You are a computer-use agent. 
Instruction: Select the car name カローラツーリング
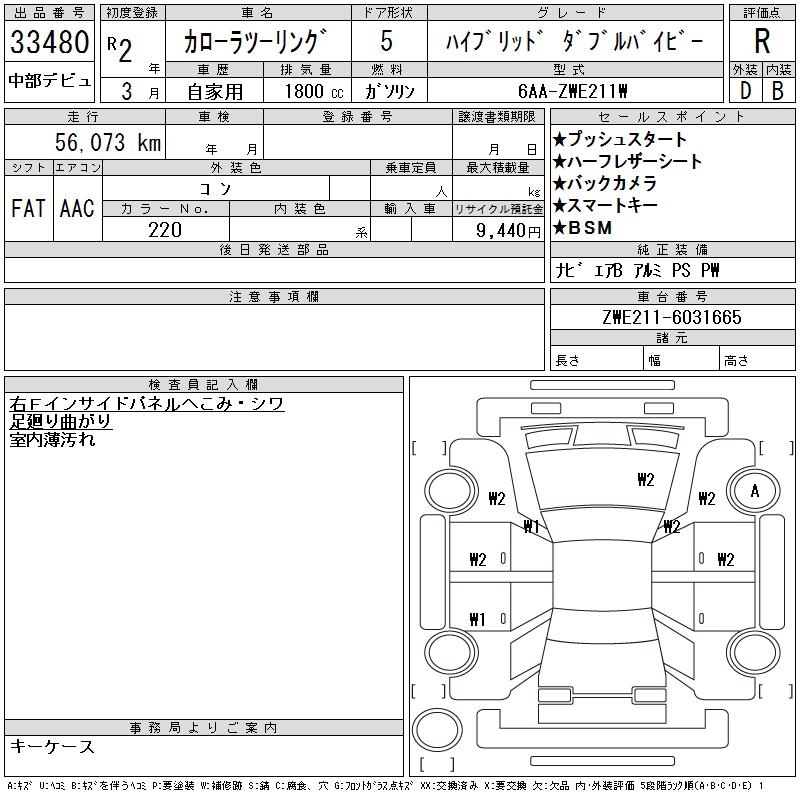tap(255, 41)
